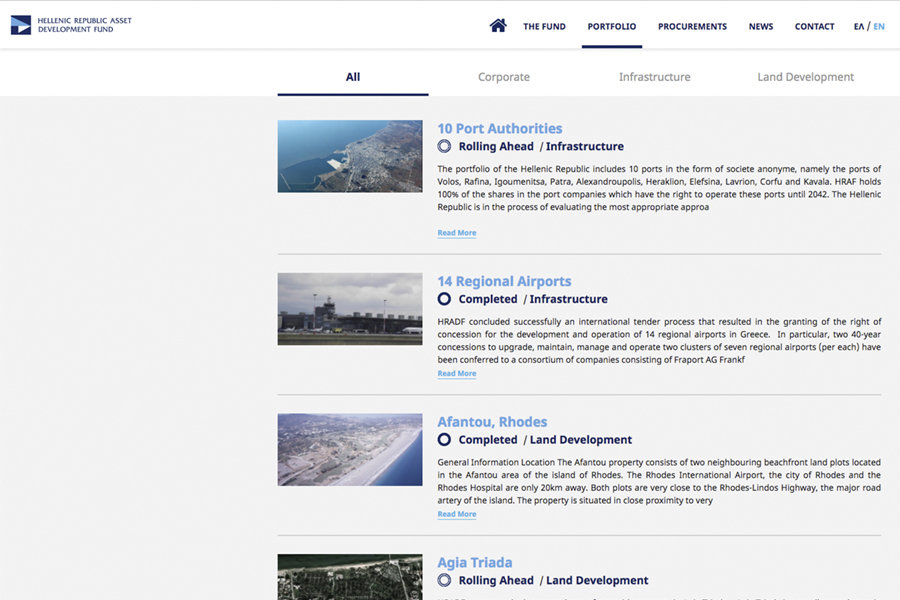Click the Completed status icon under Afantou, Rhodes
Screen dimensions: 900x600
(445, 440)
